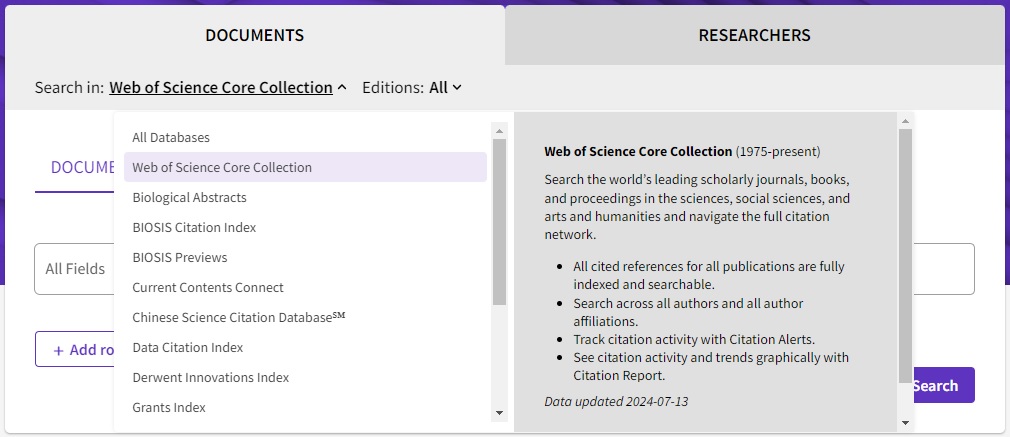Select Grants Index database

pos(169,407)
